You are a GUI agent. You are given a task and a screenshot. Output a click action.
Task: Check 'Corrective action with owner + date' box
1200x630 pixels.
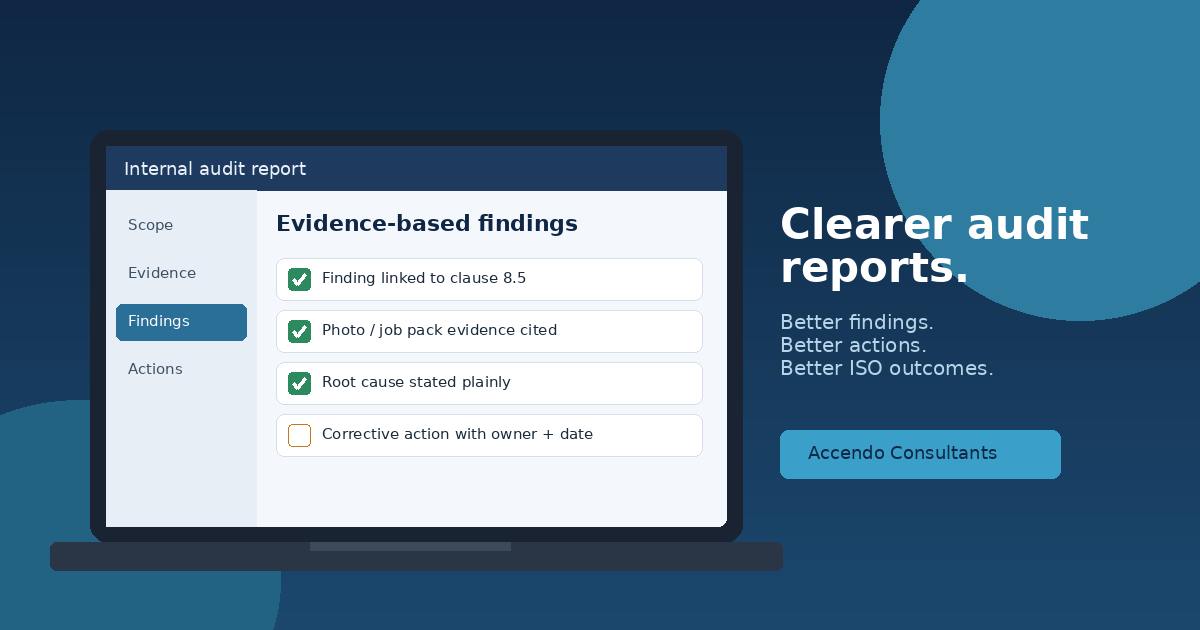coord(299,435)
